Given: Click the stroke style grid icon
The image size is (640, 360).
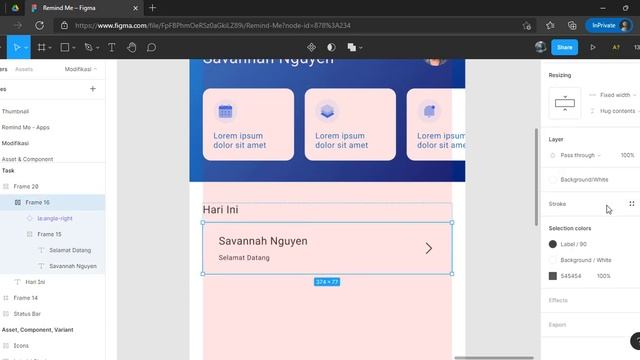Looking at the screenshot, I should click(x=631, y=204).
